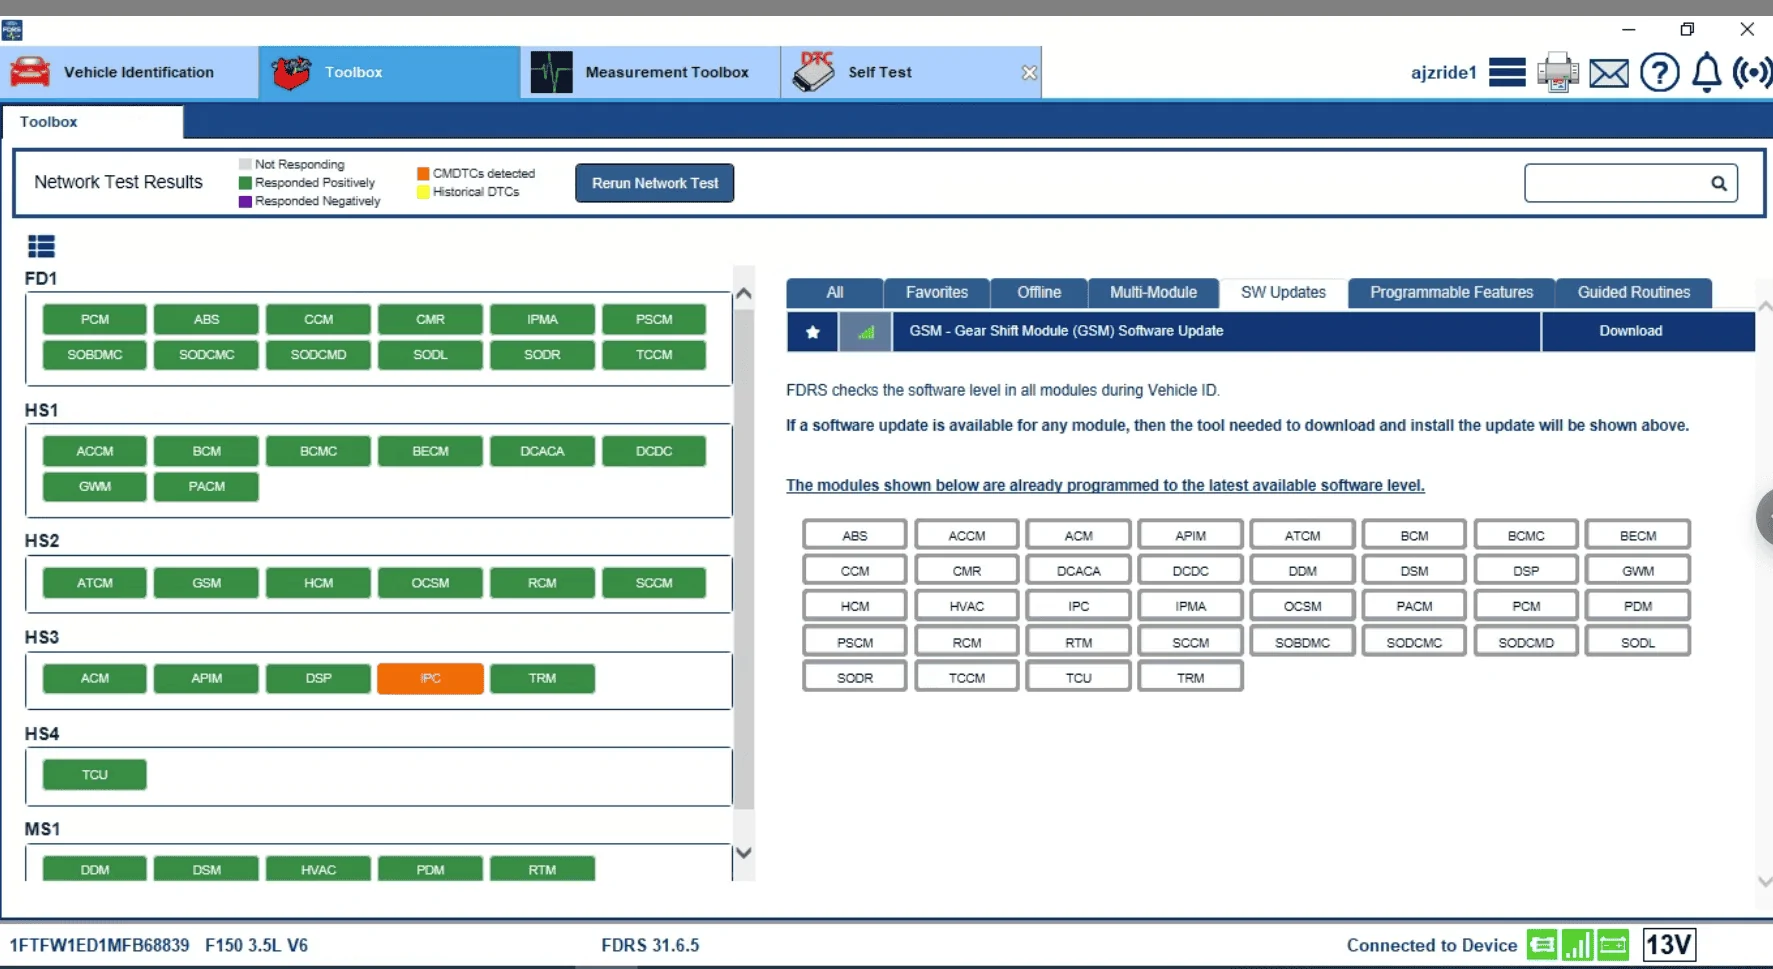Select the GWM module in HS1
This screenshot has width=1773, height=969.
click(95, 487)
